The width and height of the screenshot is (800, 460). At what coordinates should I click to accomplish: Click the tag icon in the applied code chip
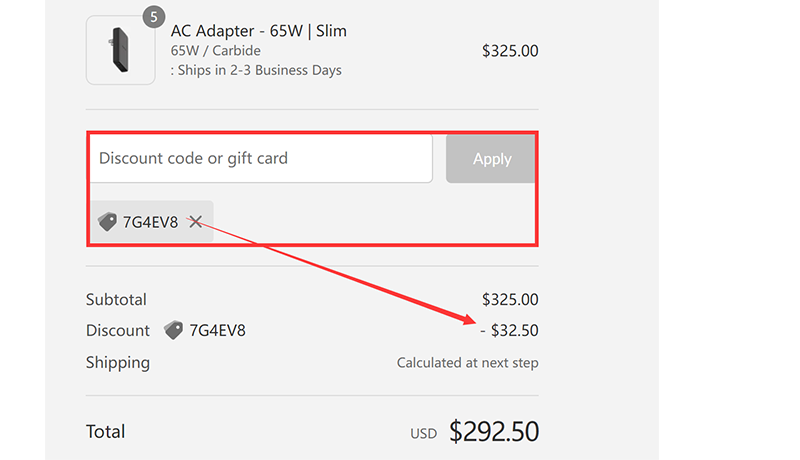click(107, 222)
